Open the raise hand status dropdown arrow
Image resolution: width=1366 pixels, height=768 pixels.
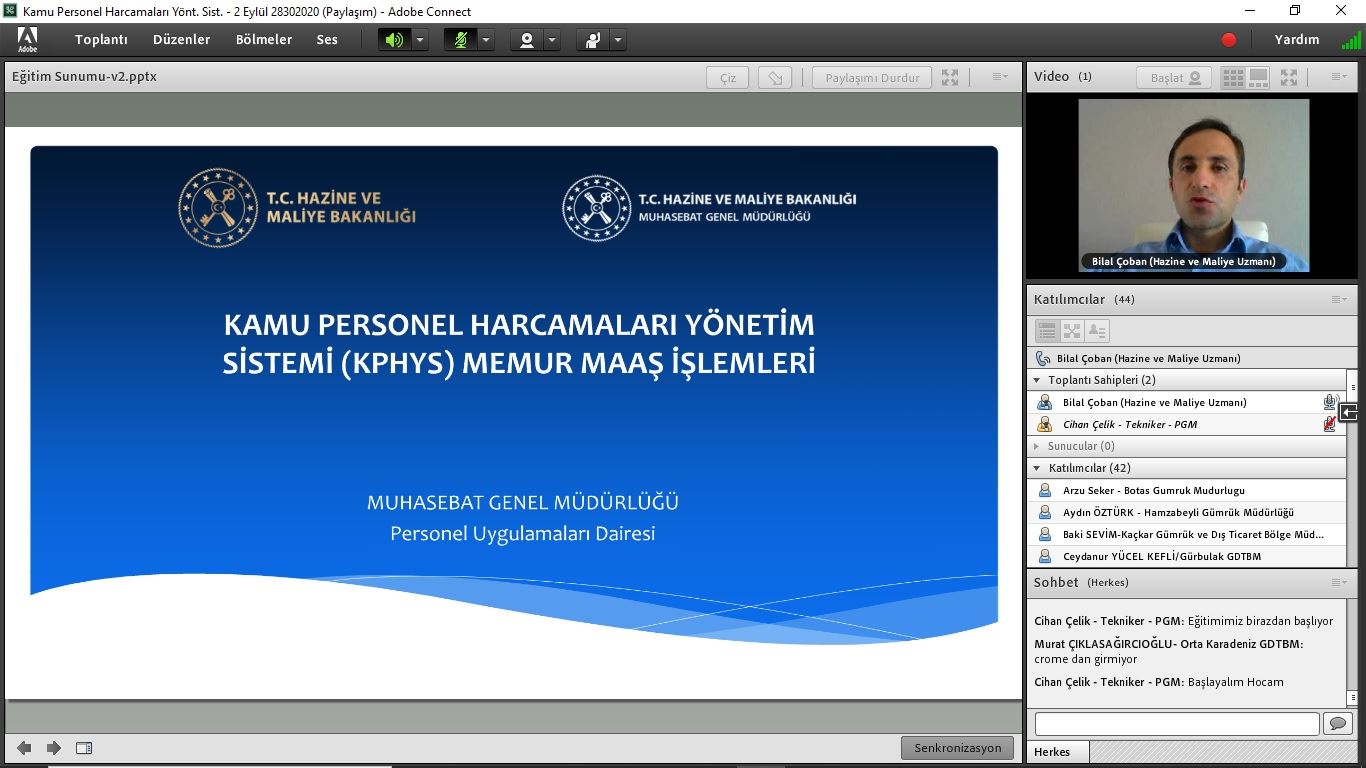(618, 40)
